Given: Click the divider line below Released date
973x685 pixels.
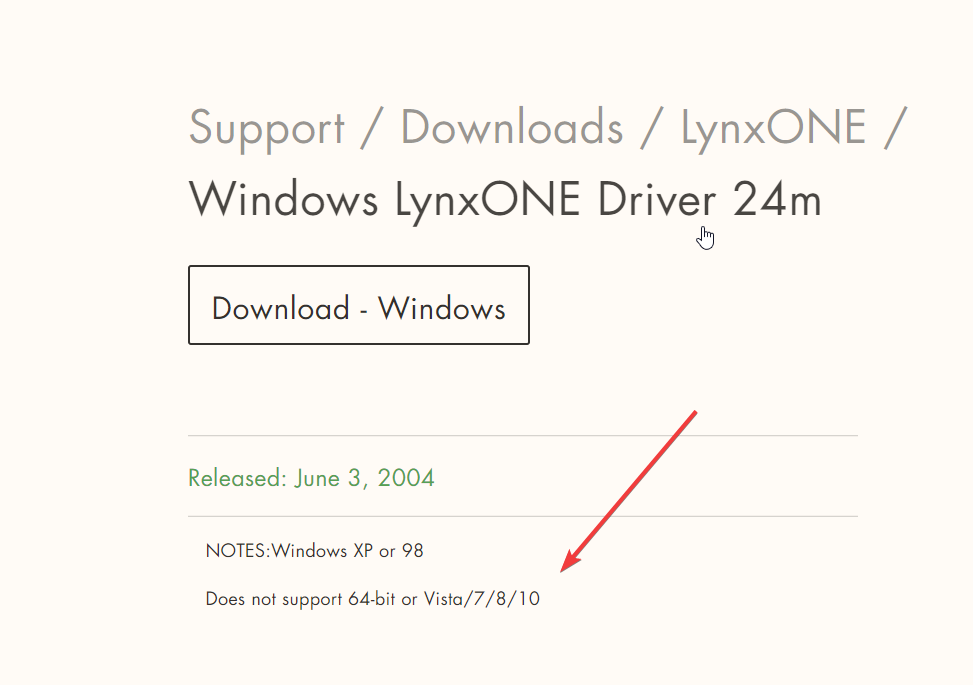Looking at the screenshot, I should pyautogui.click(x=523, y=516).
